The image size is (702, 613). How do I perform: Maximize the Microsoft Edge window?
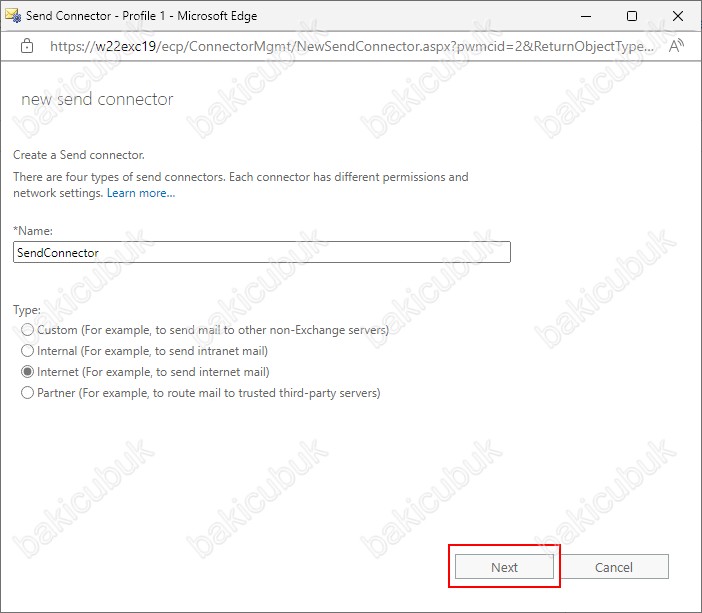click(632, 16)
